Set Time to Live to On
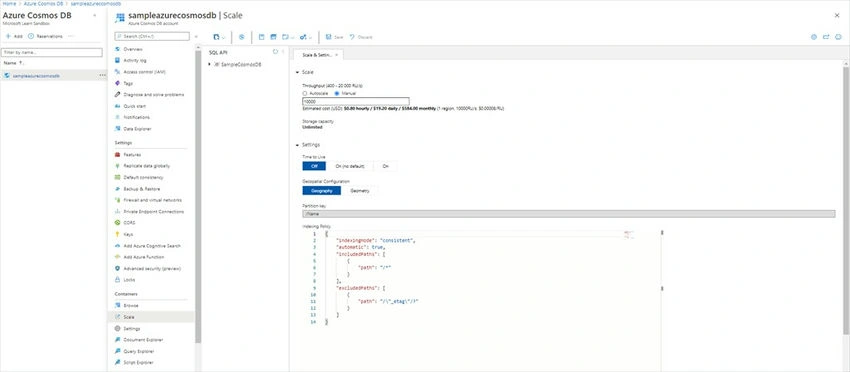The width and height of the screenshot is (850, 372). (x=385, y=166)
